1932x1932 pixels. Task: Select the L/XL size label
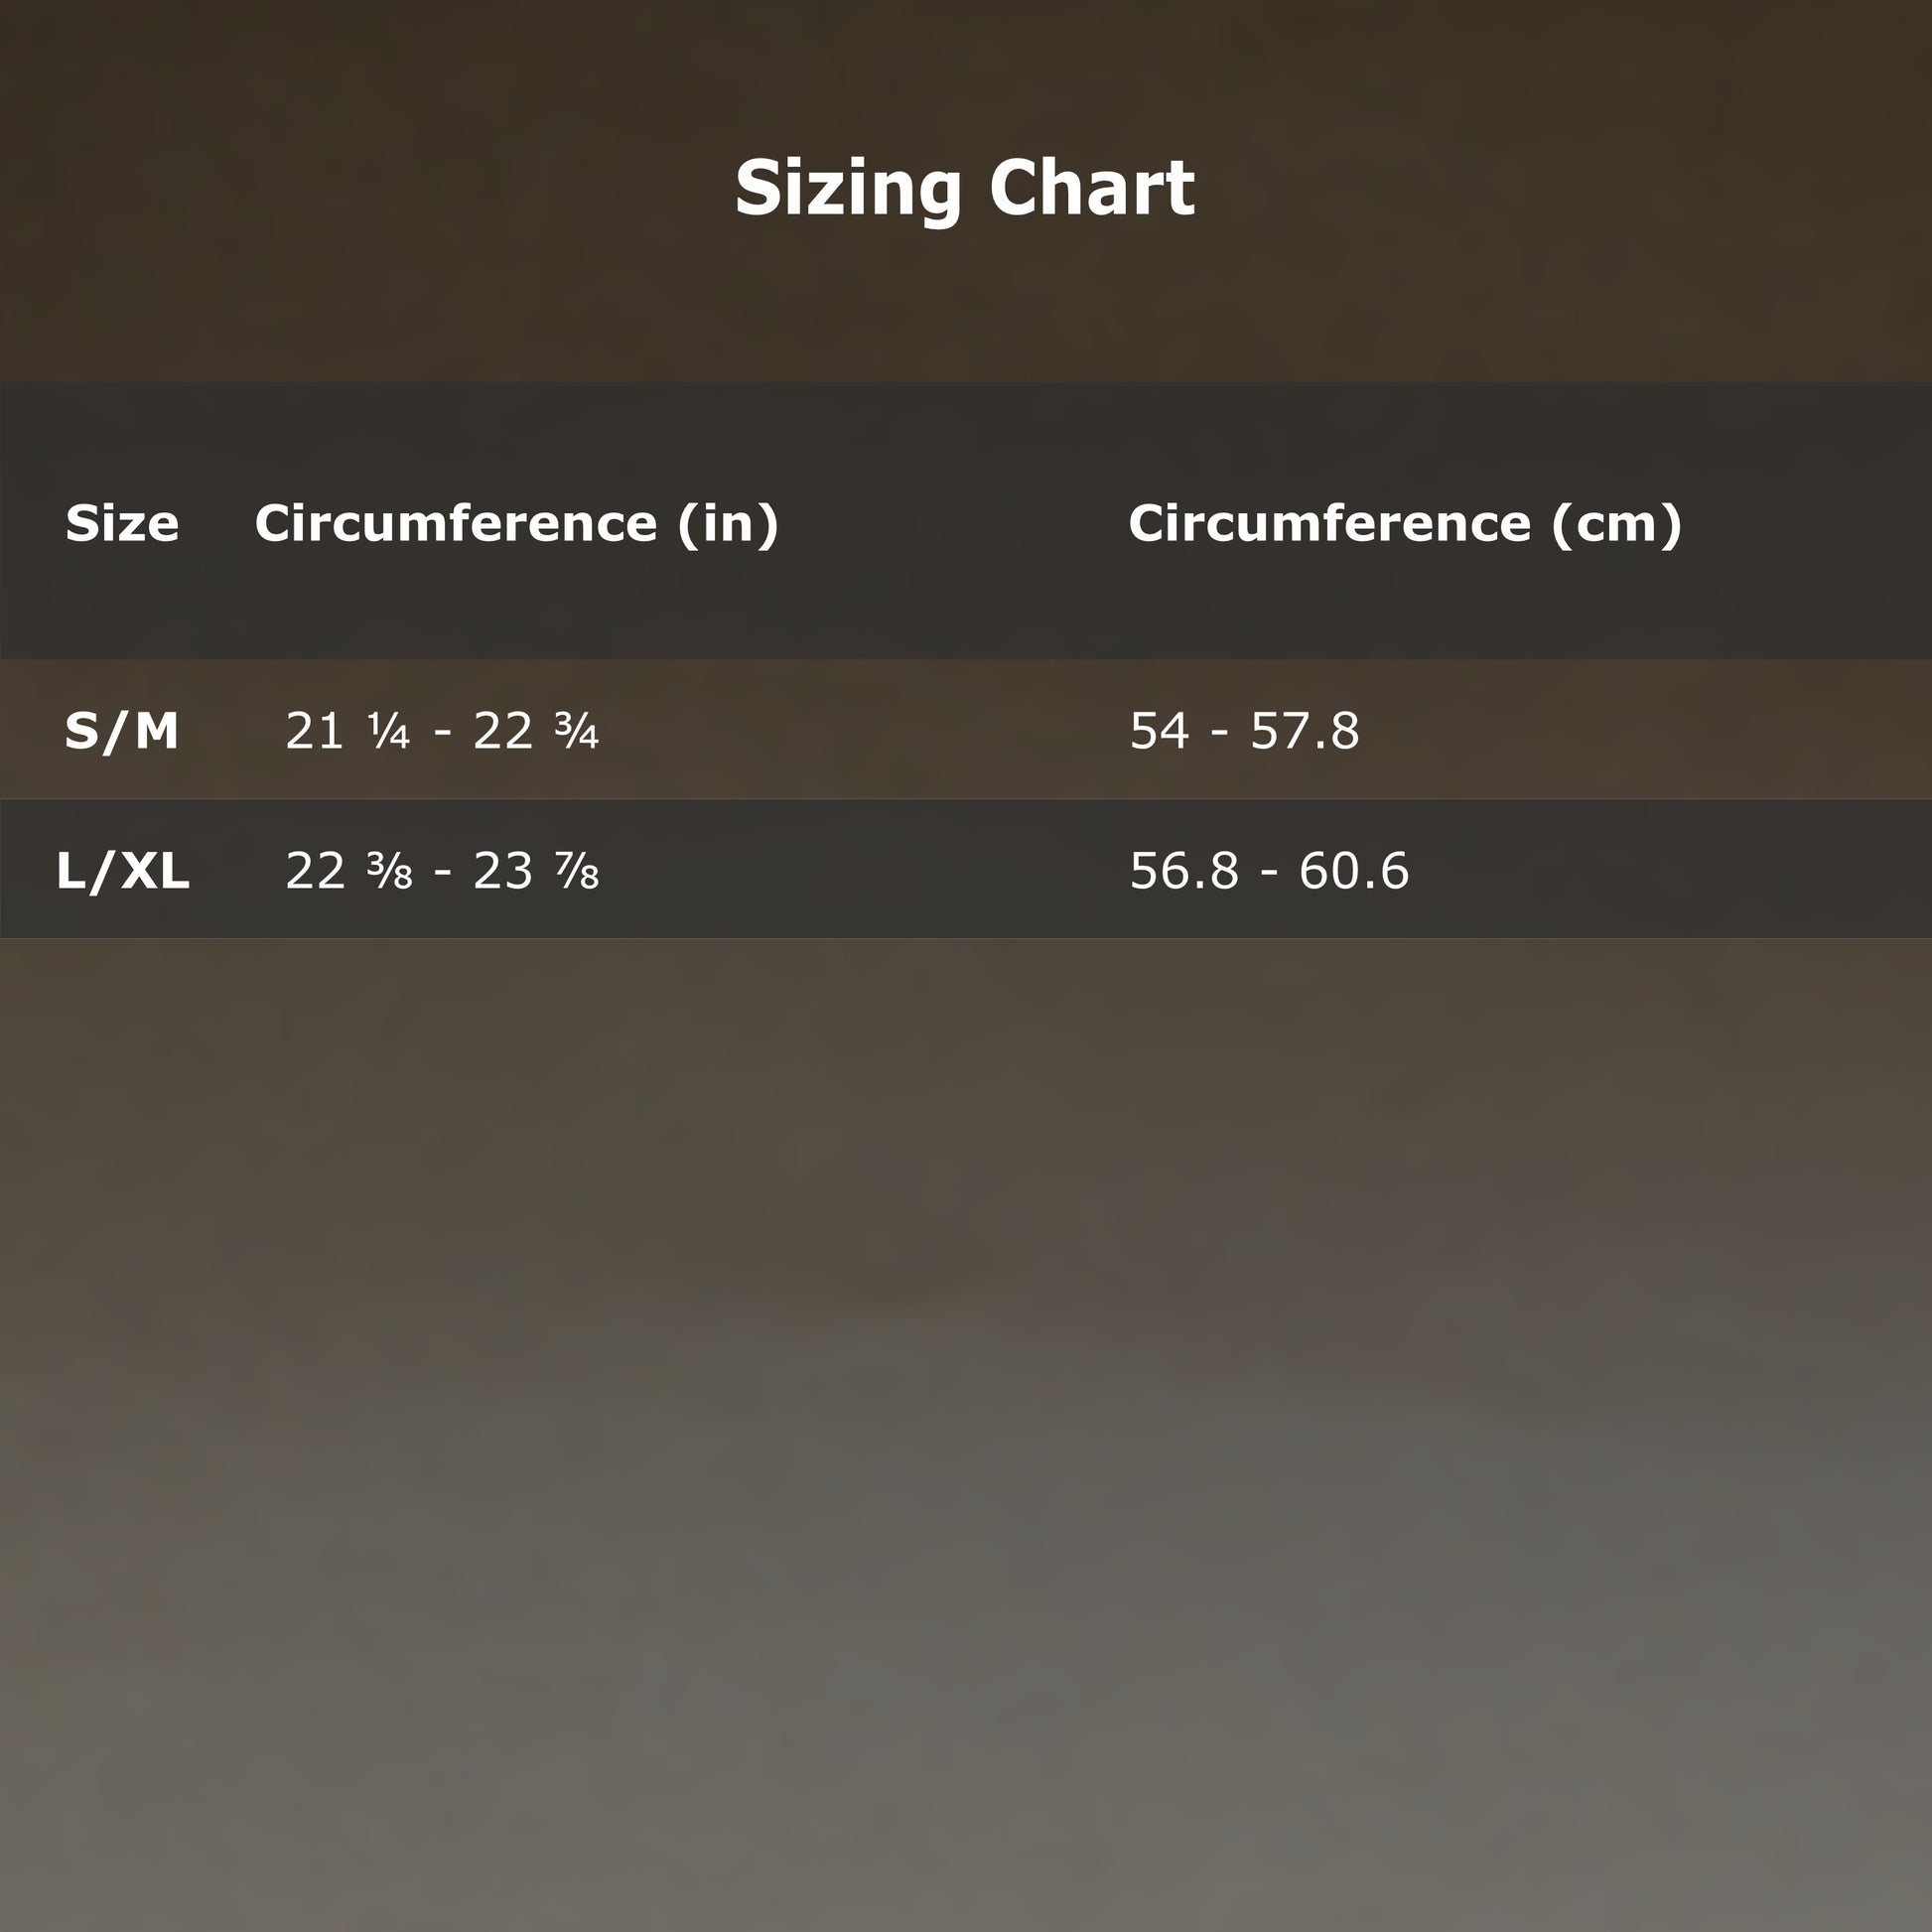[122, 871]
